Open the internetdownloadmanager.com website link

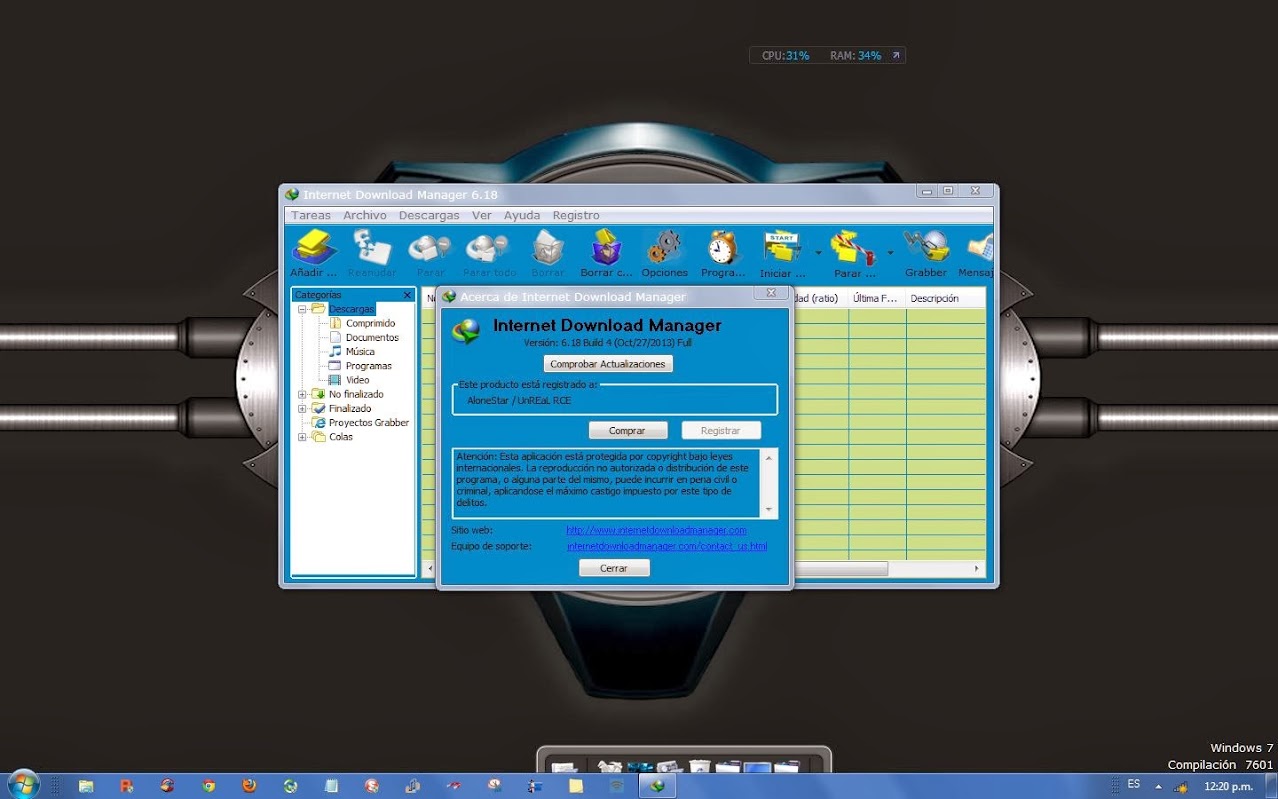tap(656, 530)
